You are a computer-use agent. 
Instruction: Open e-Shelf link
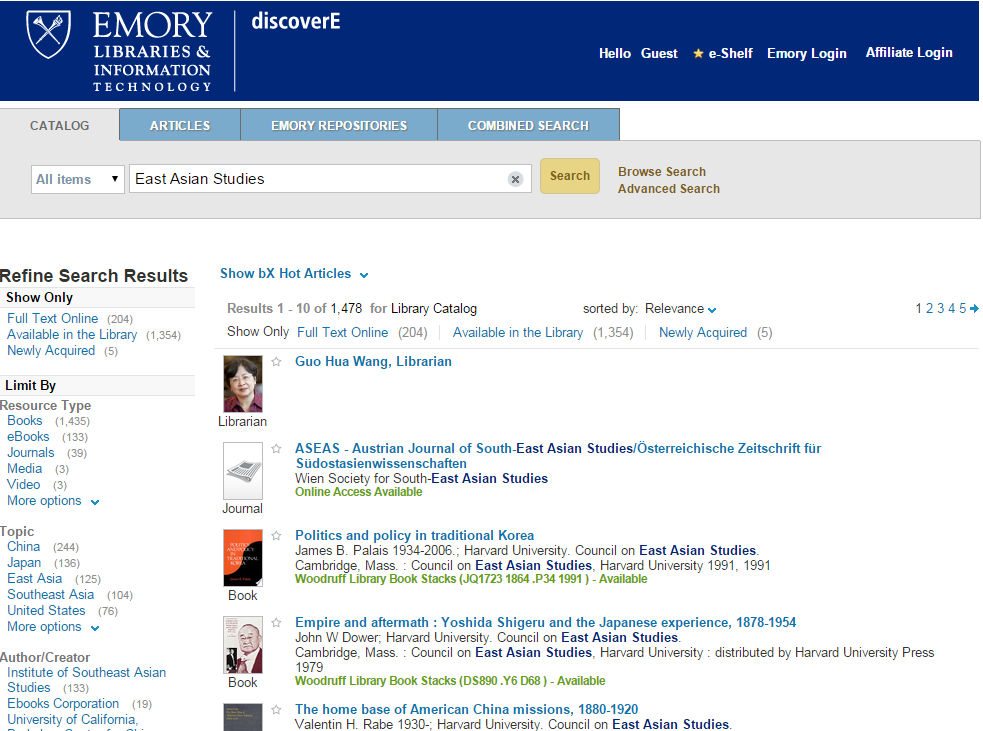click(730, 53)
